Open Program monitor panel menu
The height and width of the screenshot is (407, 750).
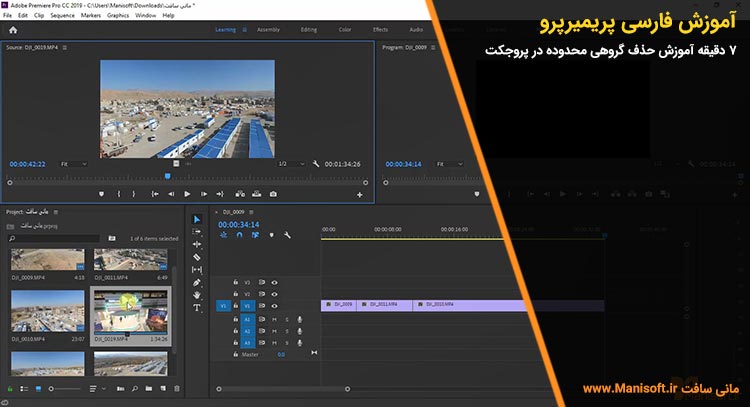433,47
